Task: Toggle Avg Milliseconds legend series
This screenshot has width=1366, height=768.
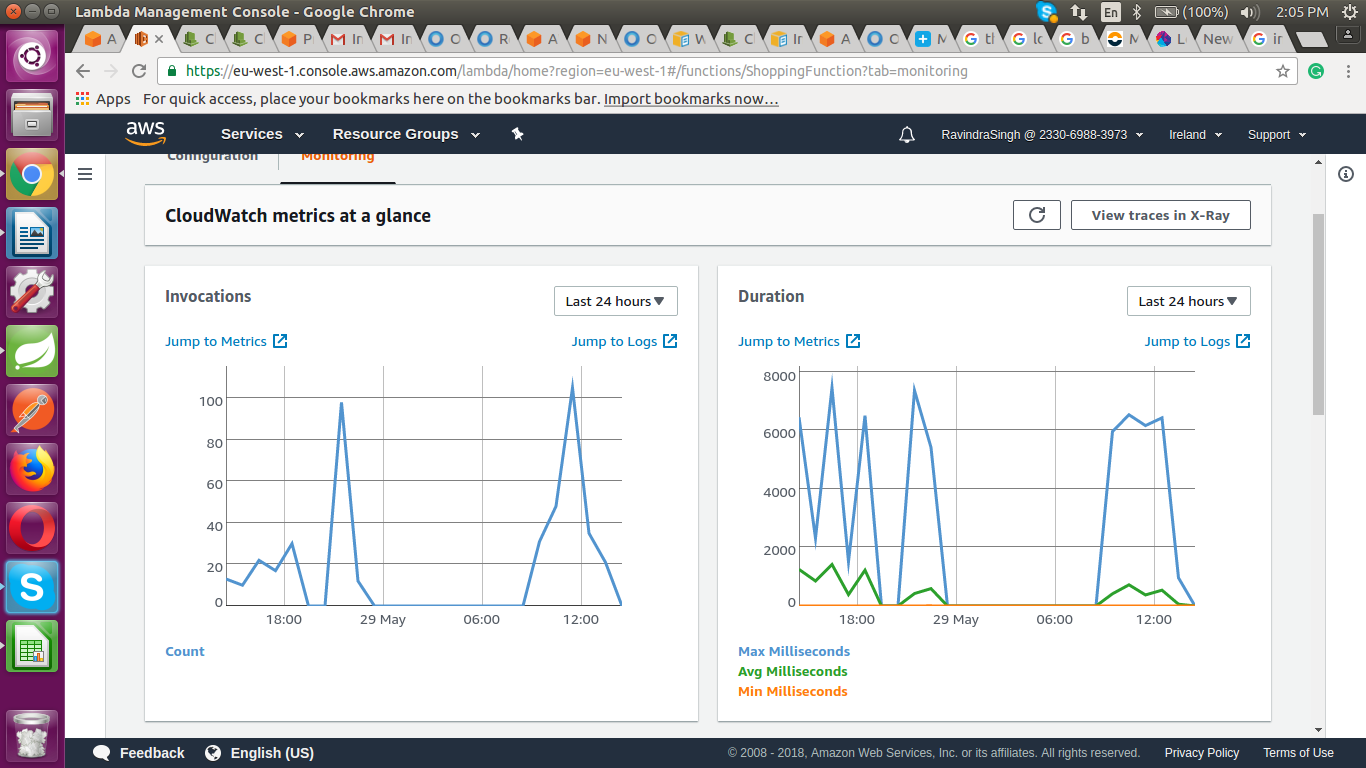Action: [x=793, y=671]
